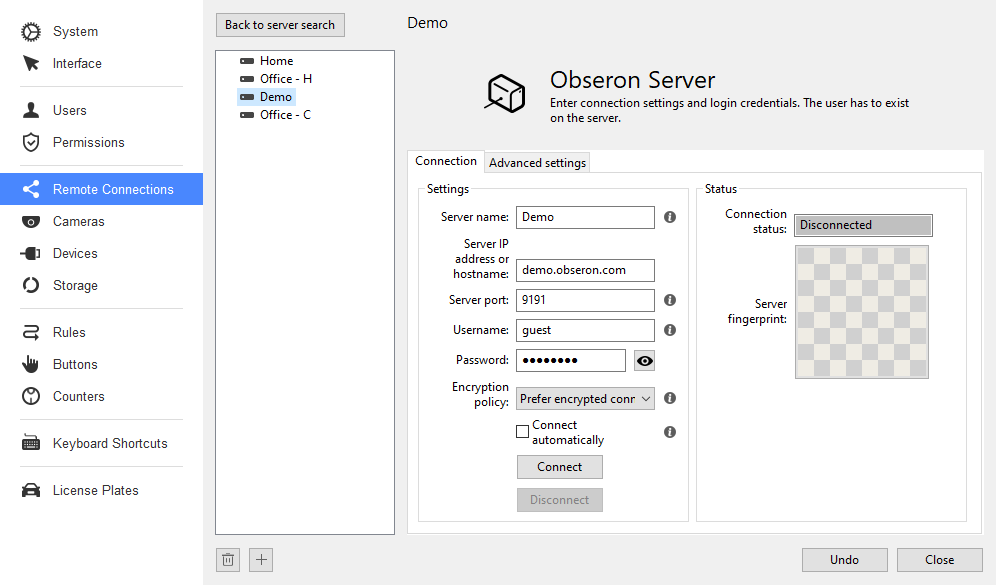Screen dimensions: 996x585
Task: Focus the Username input field
Action: pos(585,330)
